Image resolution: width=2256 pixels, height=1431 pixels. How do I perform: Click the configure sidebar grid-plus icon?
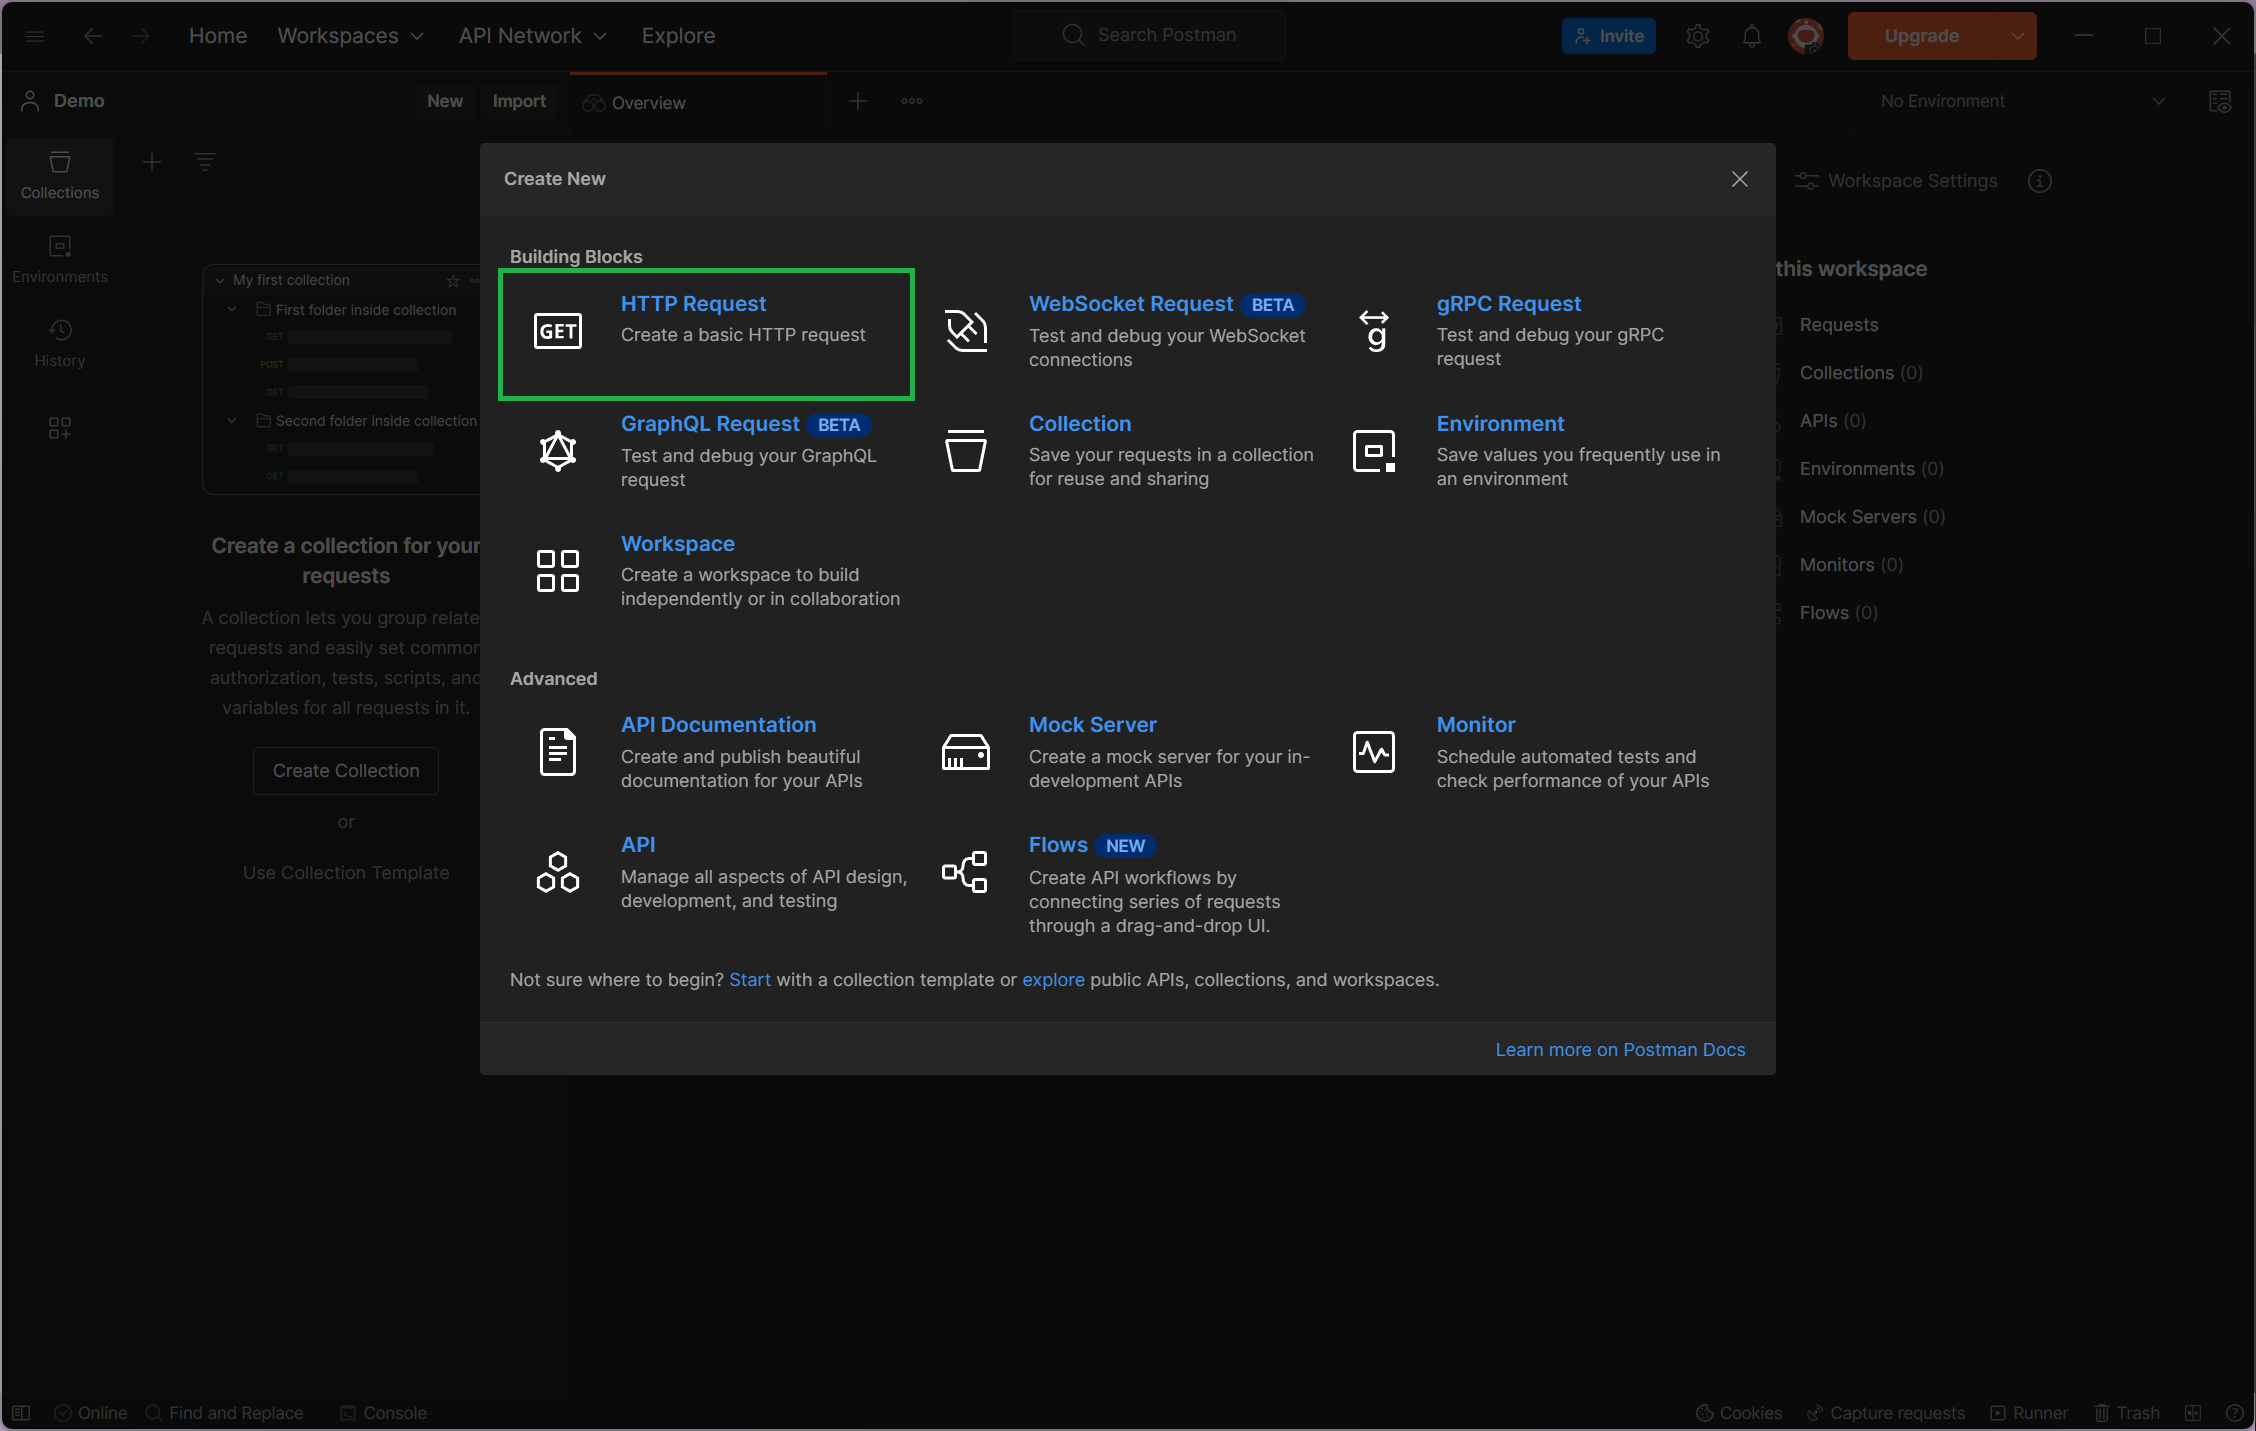point(60,428)
